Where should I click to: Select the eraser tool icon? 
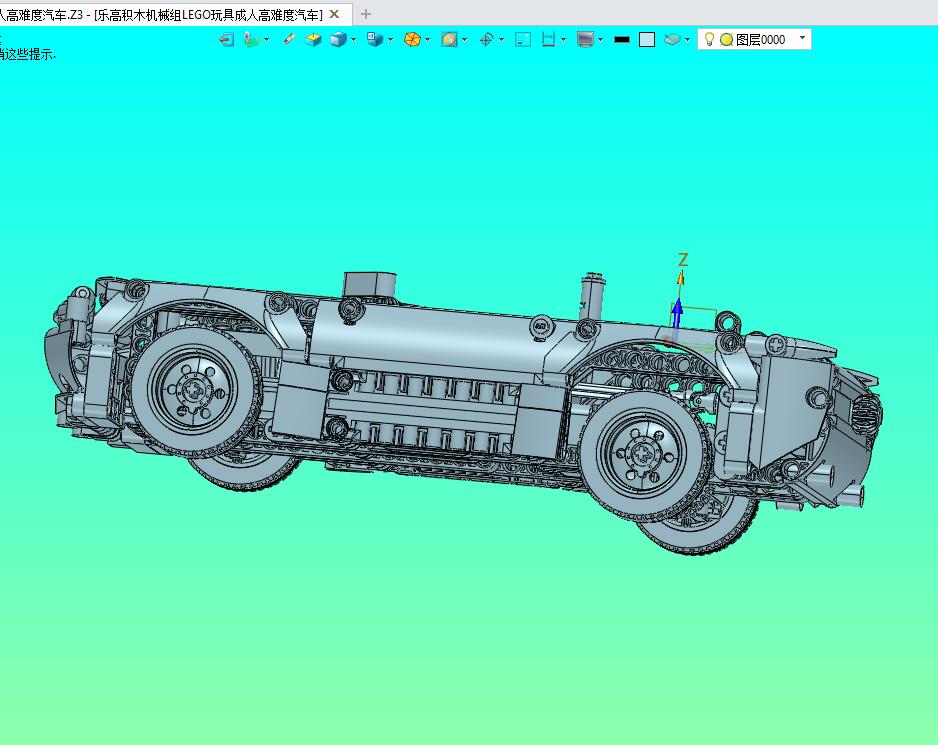289,39
